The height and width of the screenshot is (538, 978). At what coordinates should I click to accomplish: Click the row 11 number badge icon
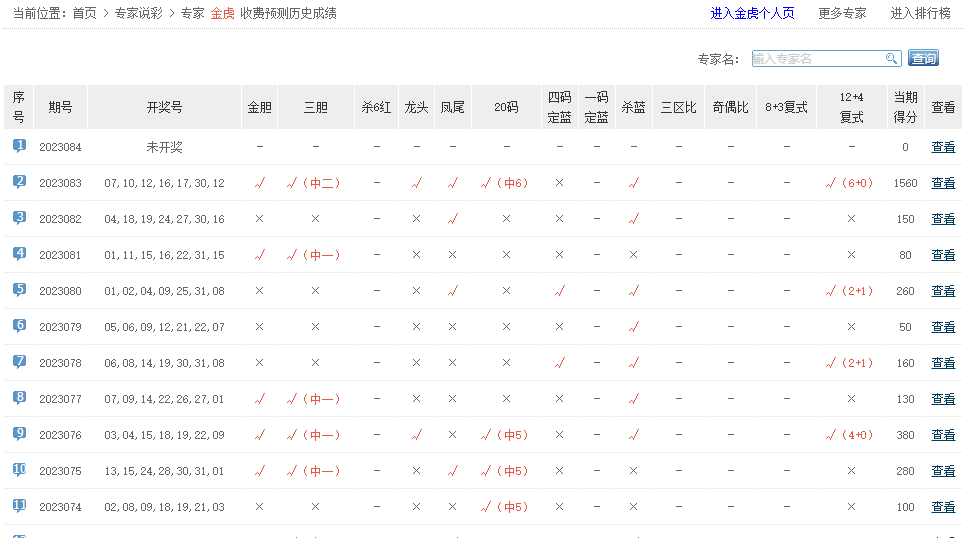click(x=19, y=506)
